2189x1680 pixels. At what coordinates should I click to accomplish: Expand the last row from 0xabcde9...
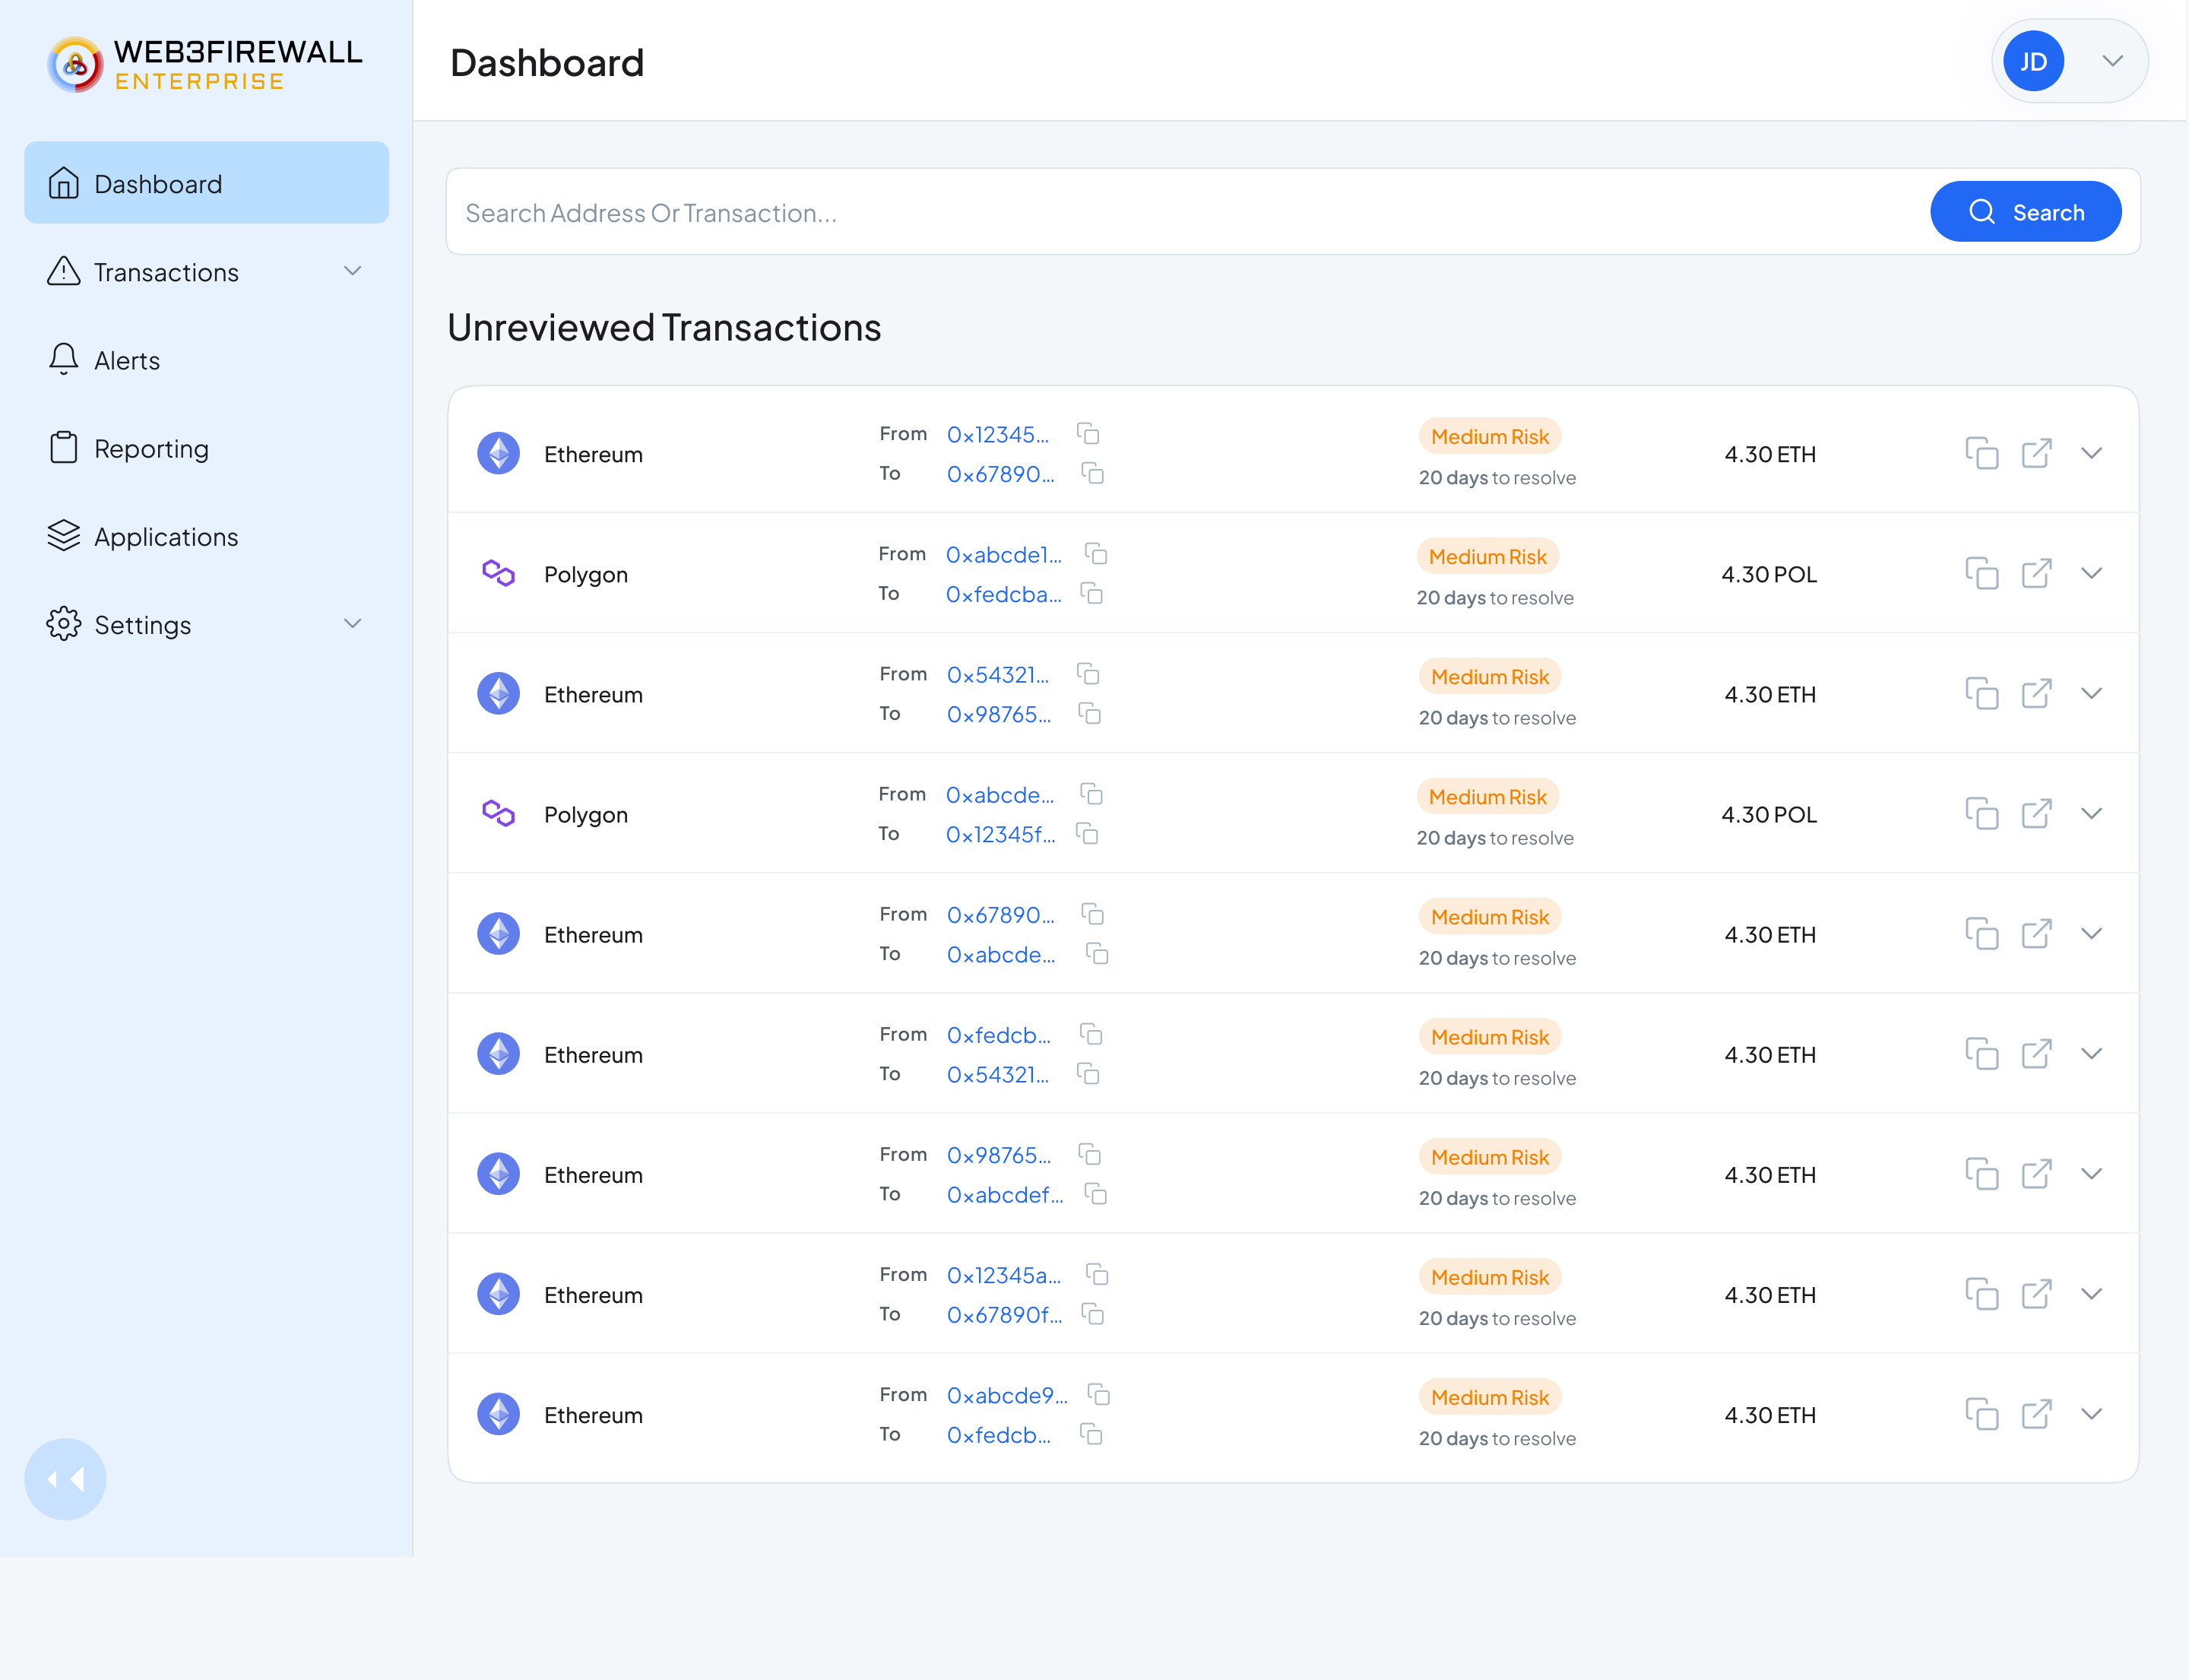[x=2091, y=1413]
